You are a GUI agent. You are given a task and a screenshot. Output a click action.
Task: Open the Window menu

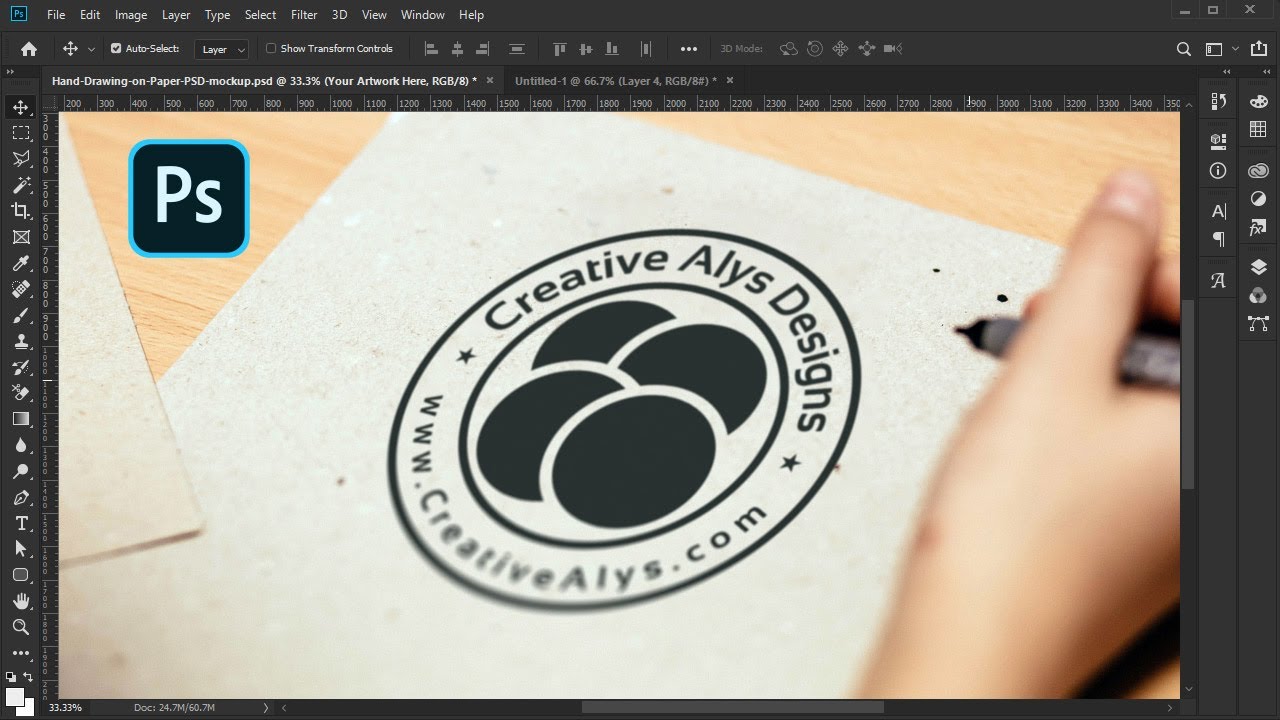click(422, 15)
